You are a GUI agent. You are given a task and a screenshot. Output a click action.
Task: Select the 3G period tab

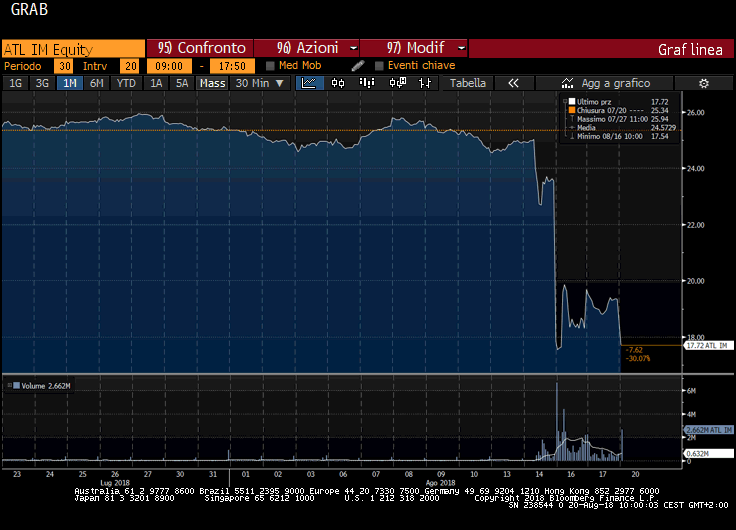pos(42,83)
